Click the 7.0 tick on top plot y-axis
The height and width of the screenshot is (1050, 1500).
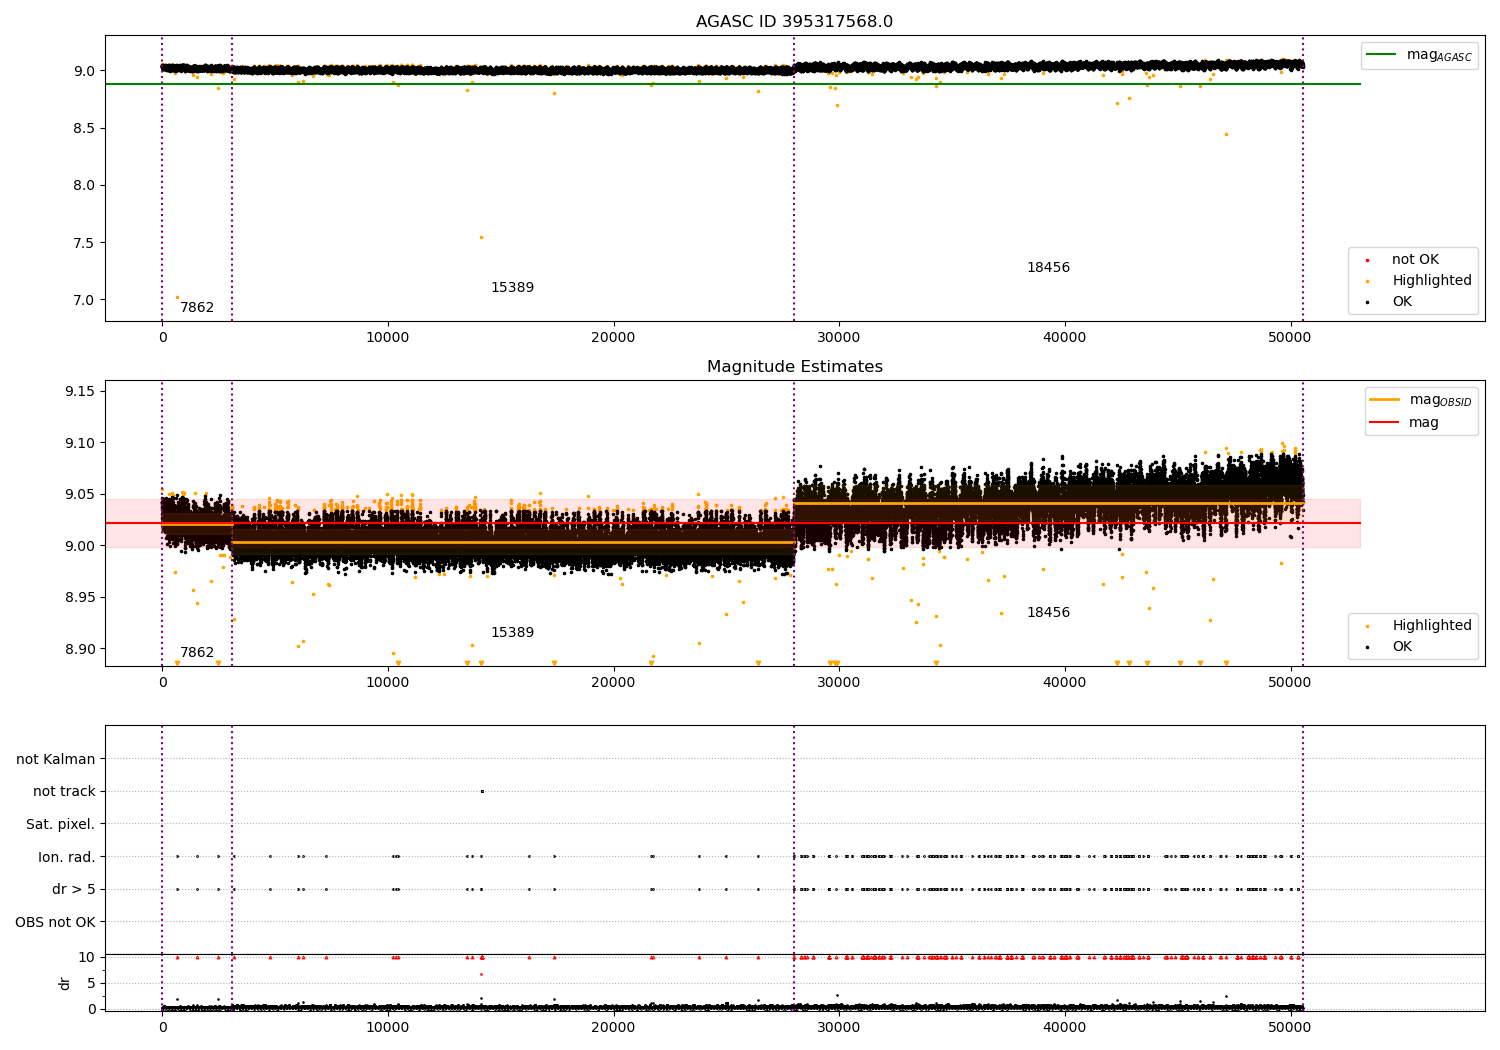82,300
